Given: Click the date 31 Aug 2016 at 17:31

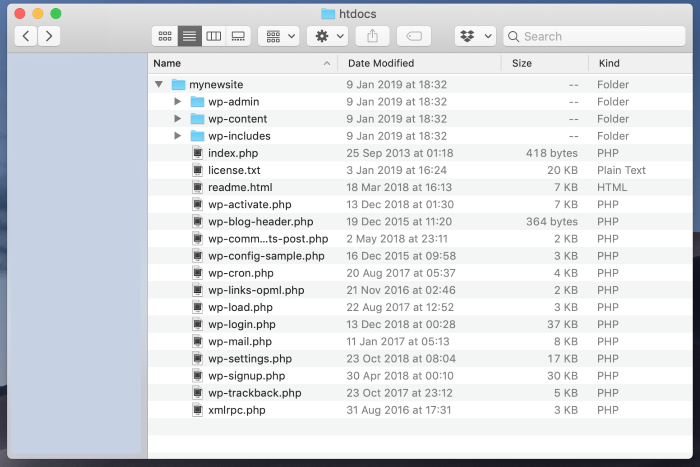Looking at the screenshot, I should (399, 410).
